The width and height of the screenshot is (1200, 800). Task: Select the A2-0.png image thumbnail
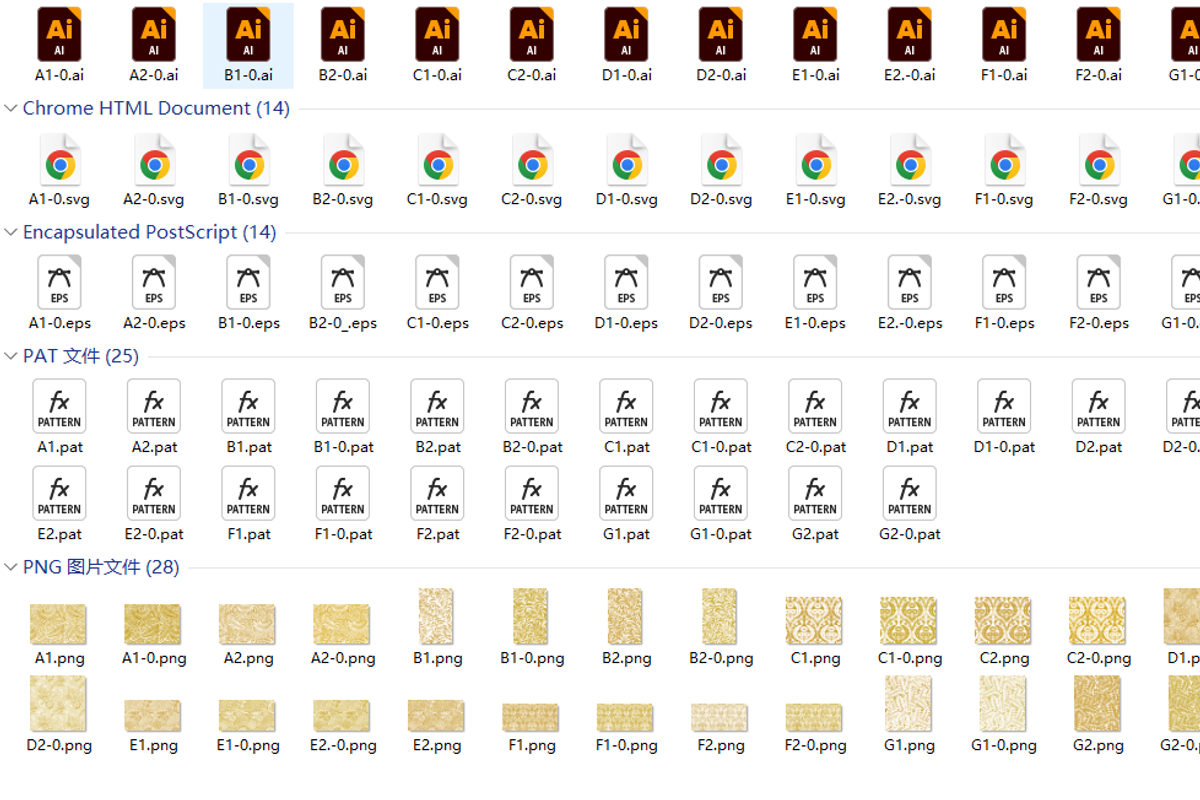click(x=343, y=625)
